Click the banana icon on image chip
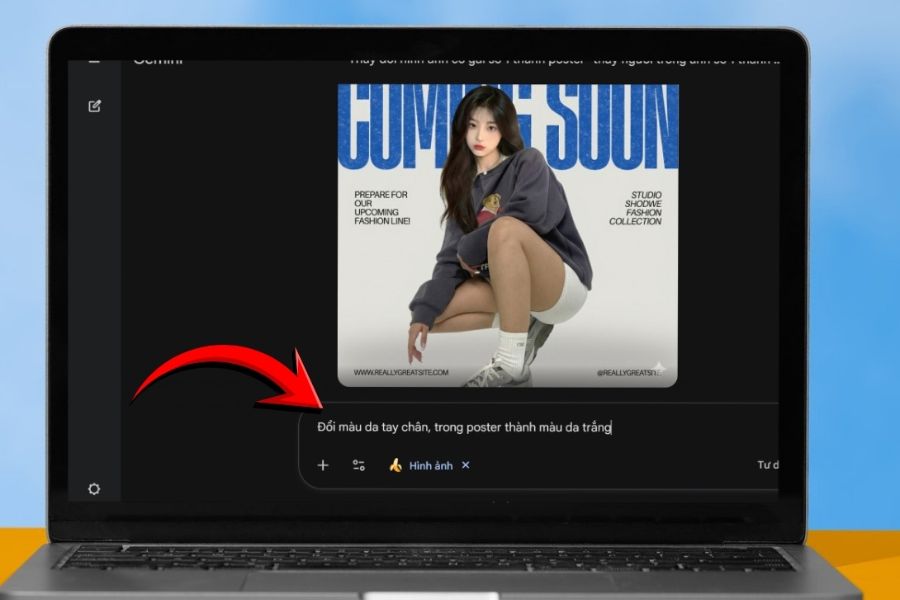The width and height of the screenshot is (900, 600). 395,465
